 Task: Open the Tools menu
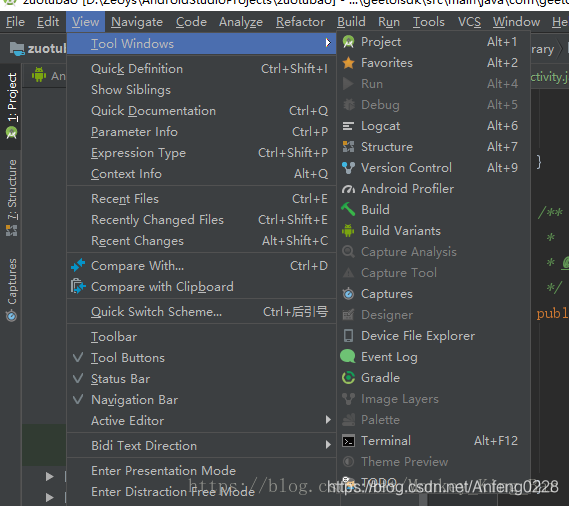[x=429, y=22]
